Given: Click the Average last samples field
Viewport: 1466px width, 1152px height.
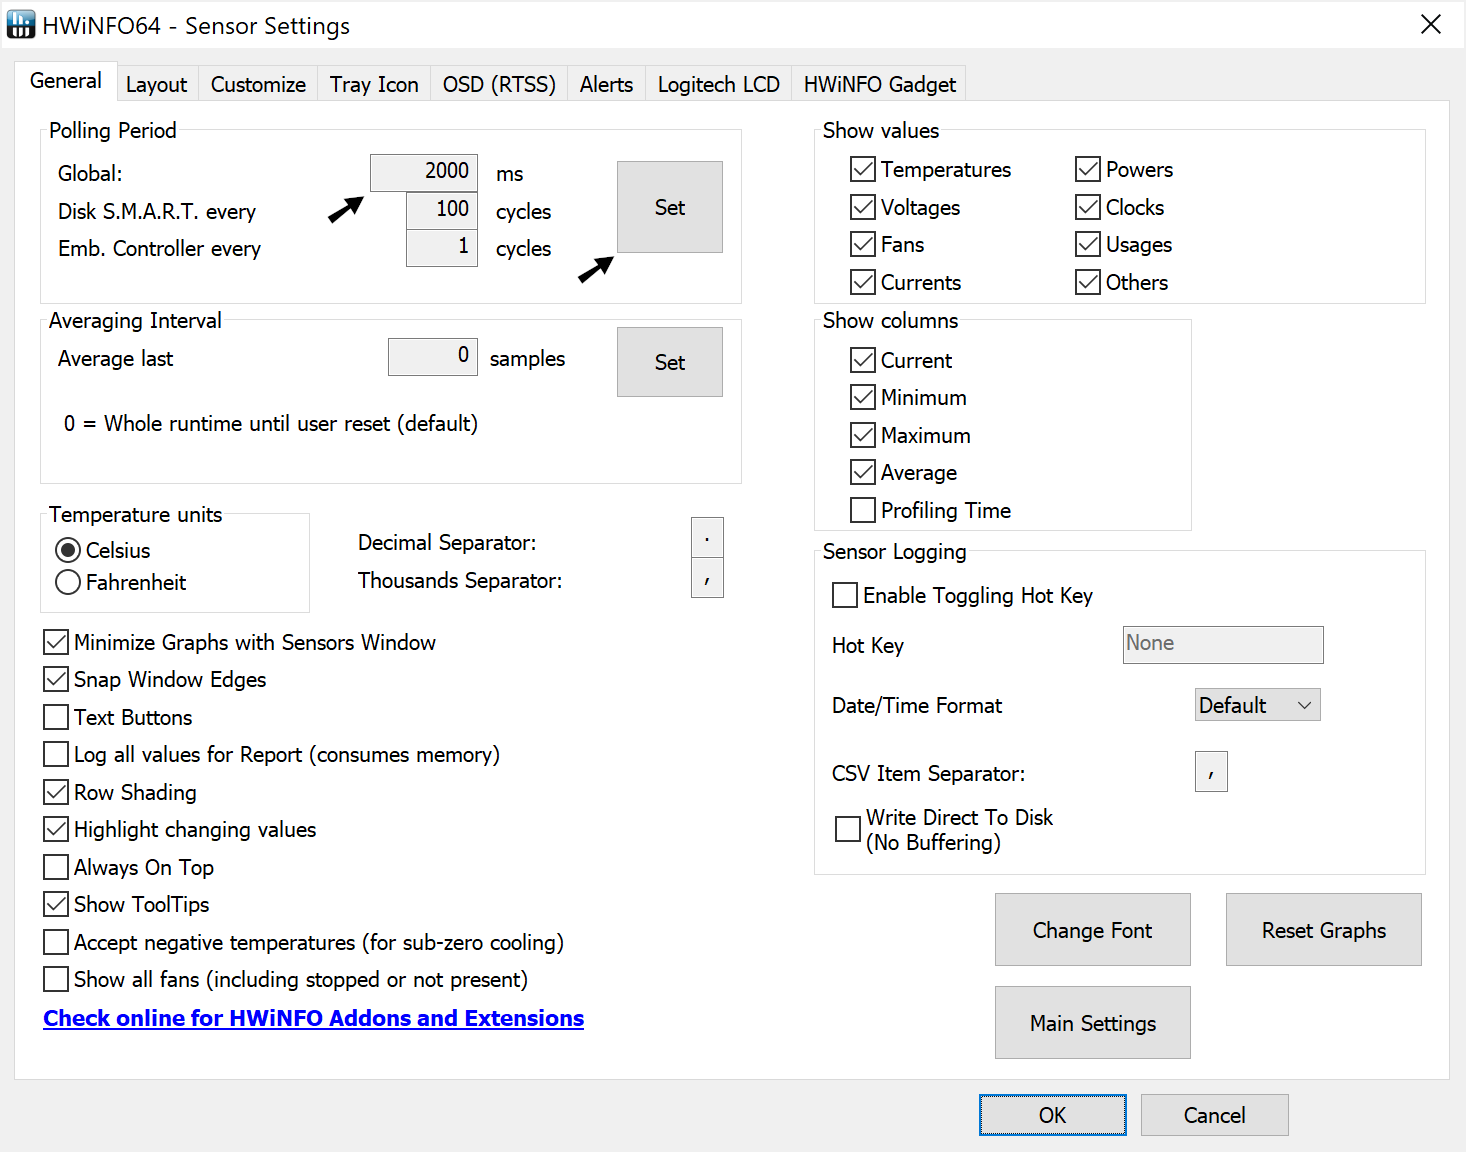Looking at the screenshot, I should [x=433, y=356].
